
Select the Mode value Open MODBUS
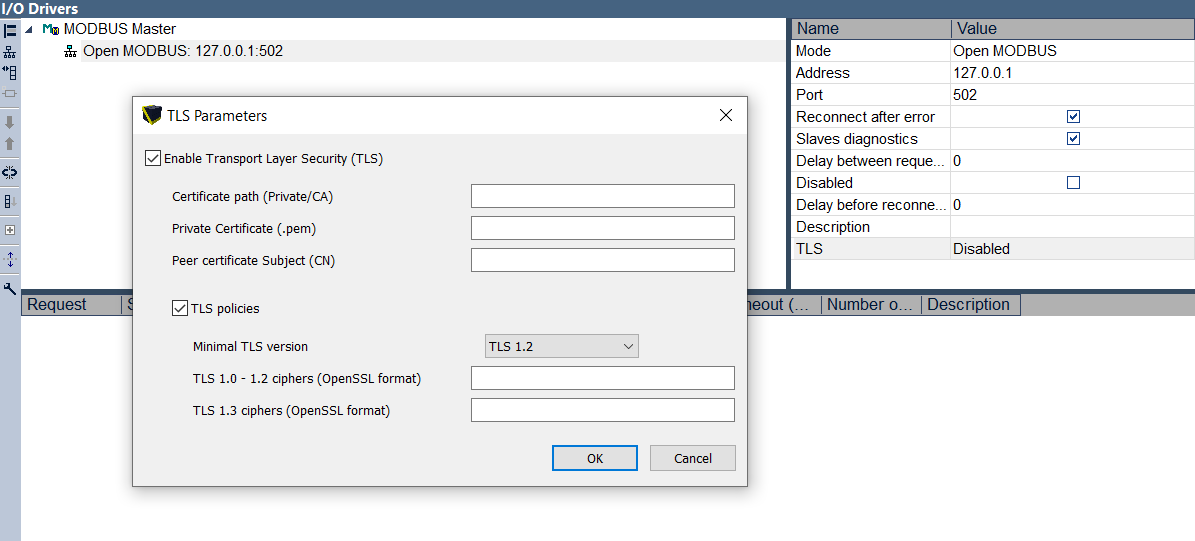pyautogui.click(x=1073, y=51)
